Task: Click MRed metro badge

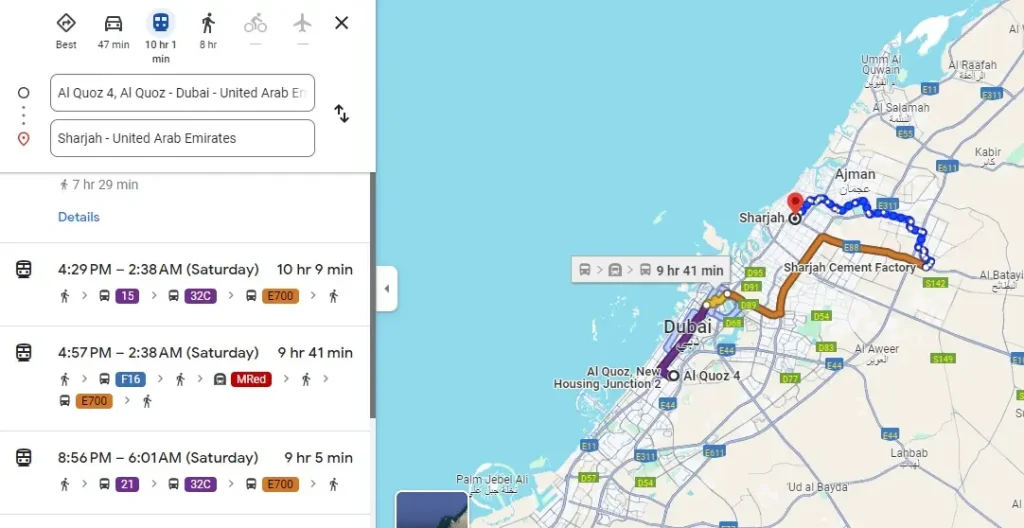Action: coord(251,379)
